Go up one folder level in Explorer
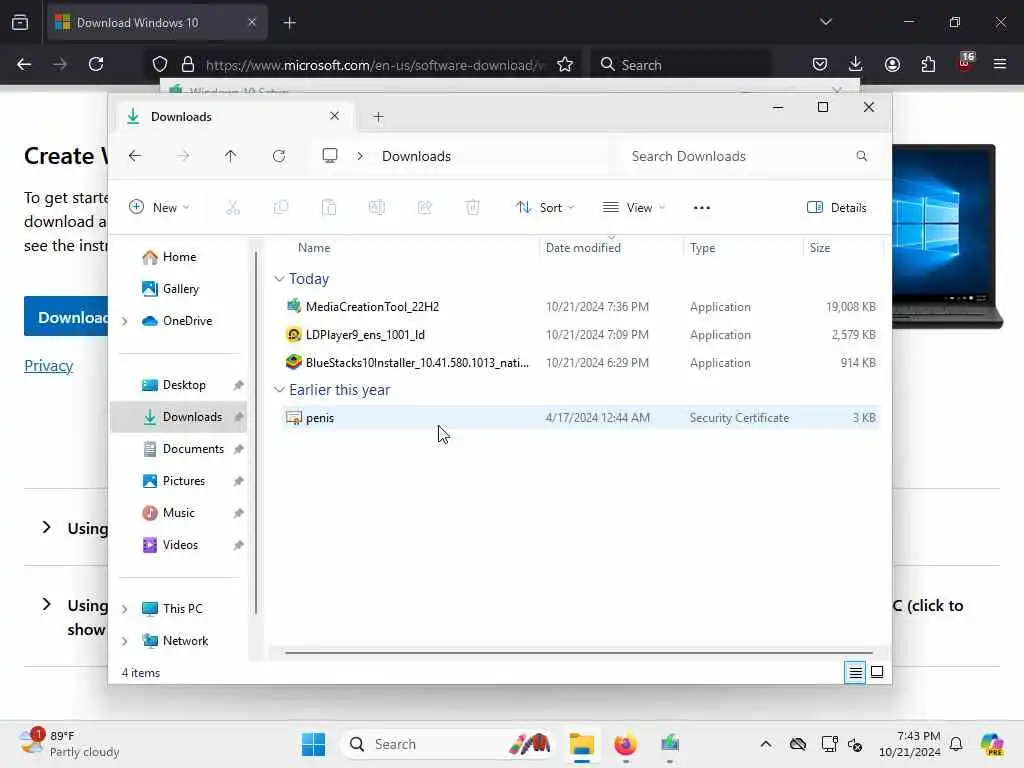Screen dimensions: 1024x768 tap(231, 156)
